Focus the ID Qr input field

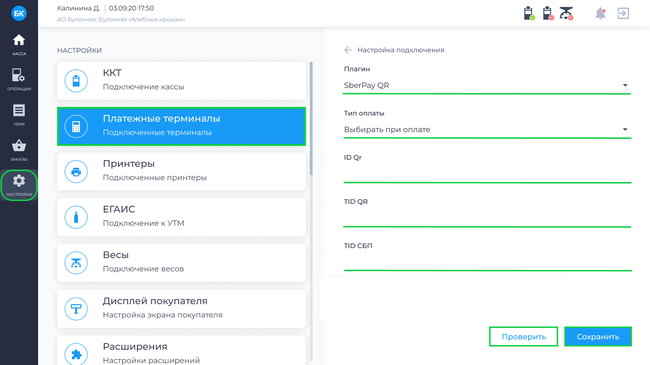coord(487,173)
